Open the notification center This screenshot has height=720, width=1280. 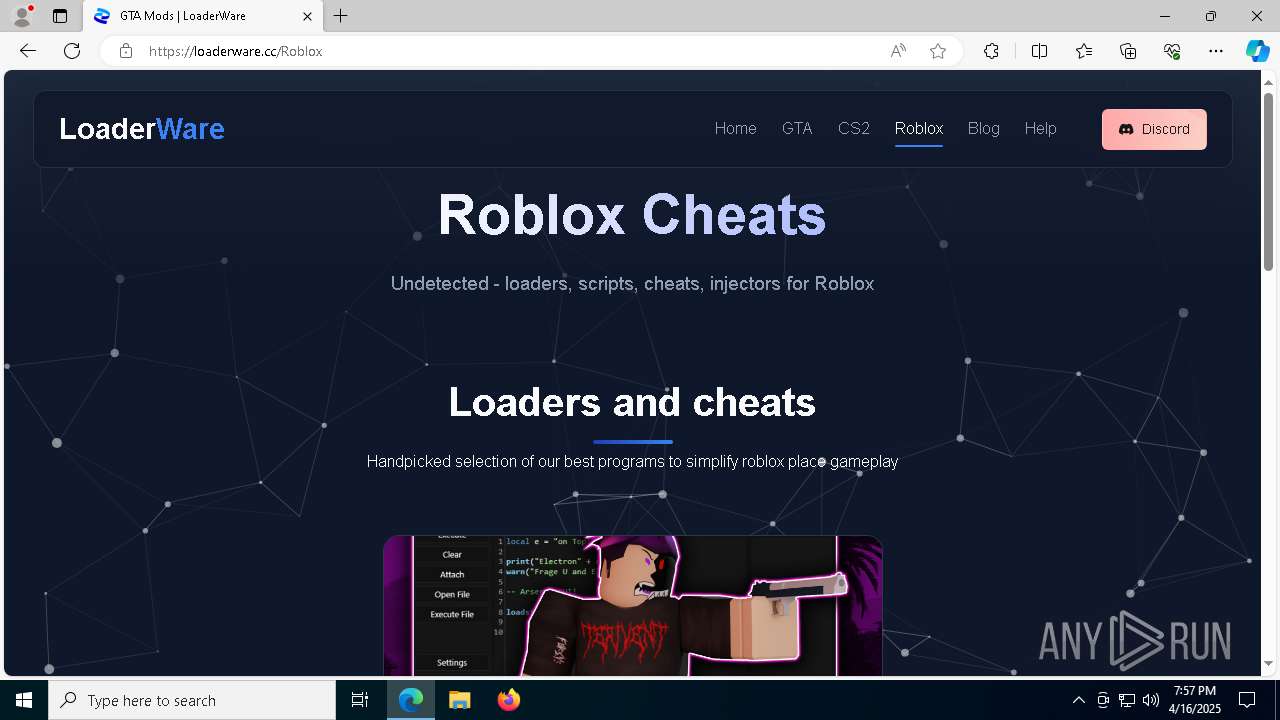coord(1247,700)
